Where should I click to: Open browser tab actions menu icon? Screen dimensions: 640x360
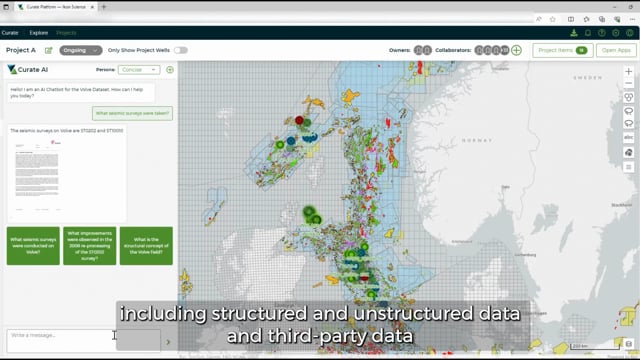(6, 7)
